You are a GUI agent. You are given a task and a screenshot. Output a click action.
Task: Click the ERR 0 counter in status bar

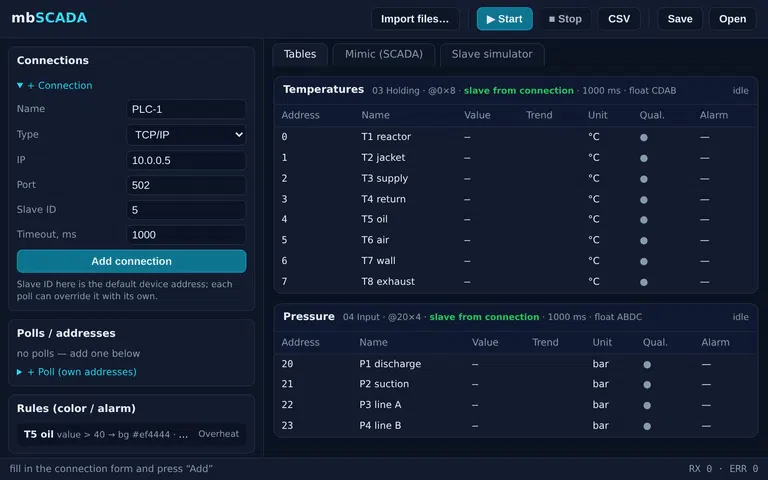(744, 469)
